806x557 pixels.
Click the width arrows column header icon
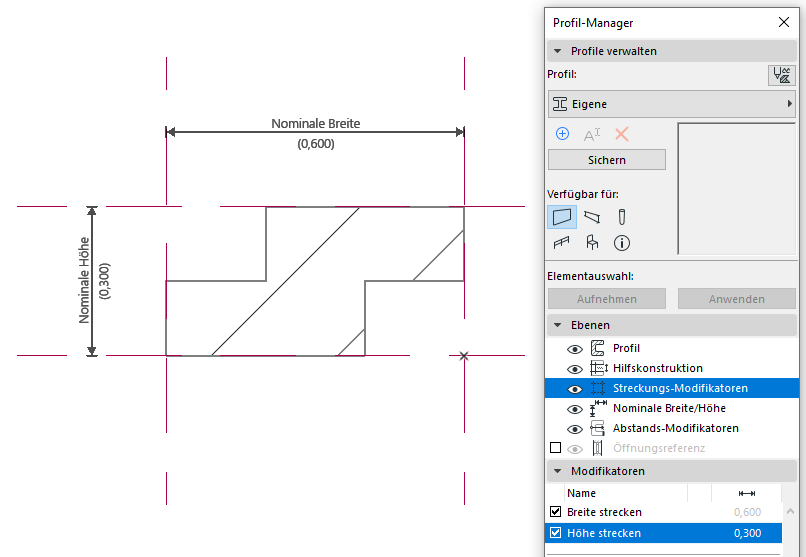[746, 493]
